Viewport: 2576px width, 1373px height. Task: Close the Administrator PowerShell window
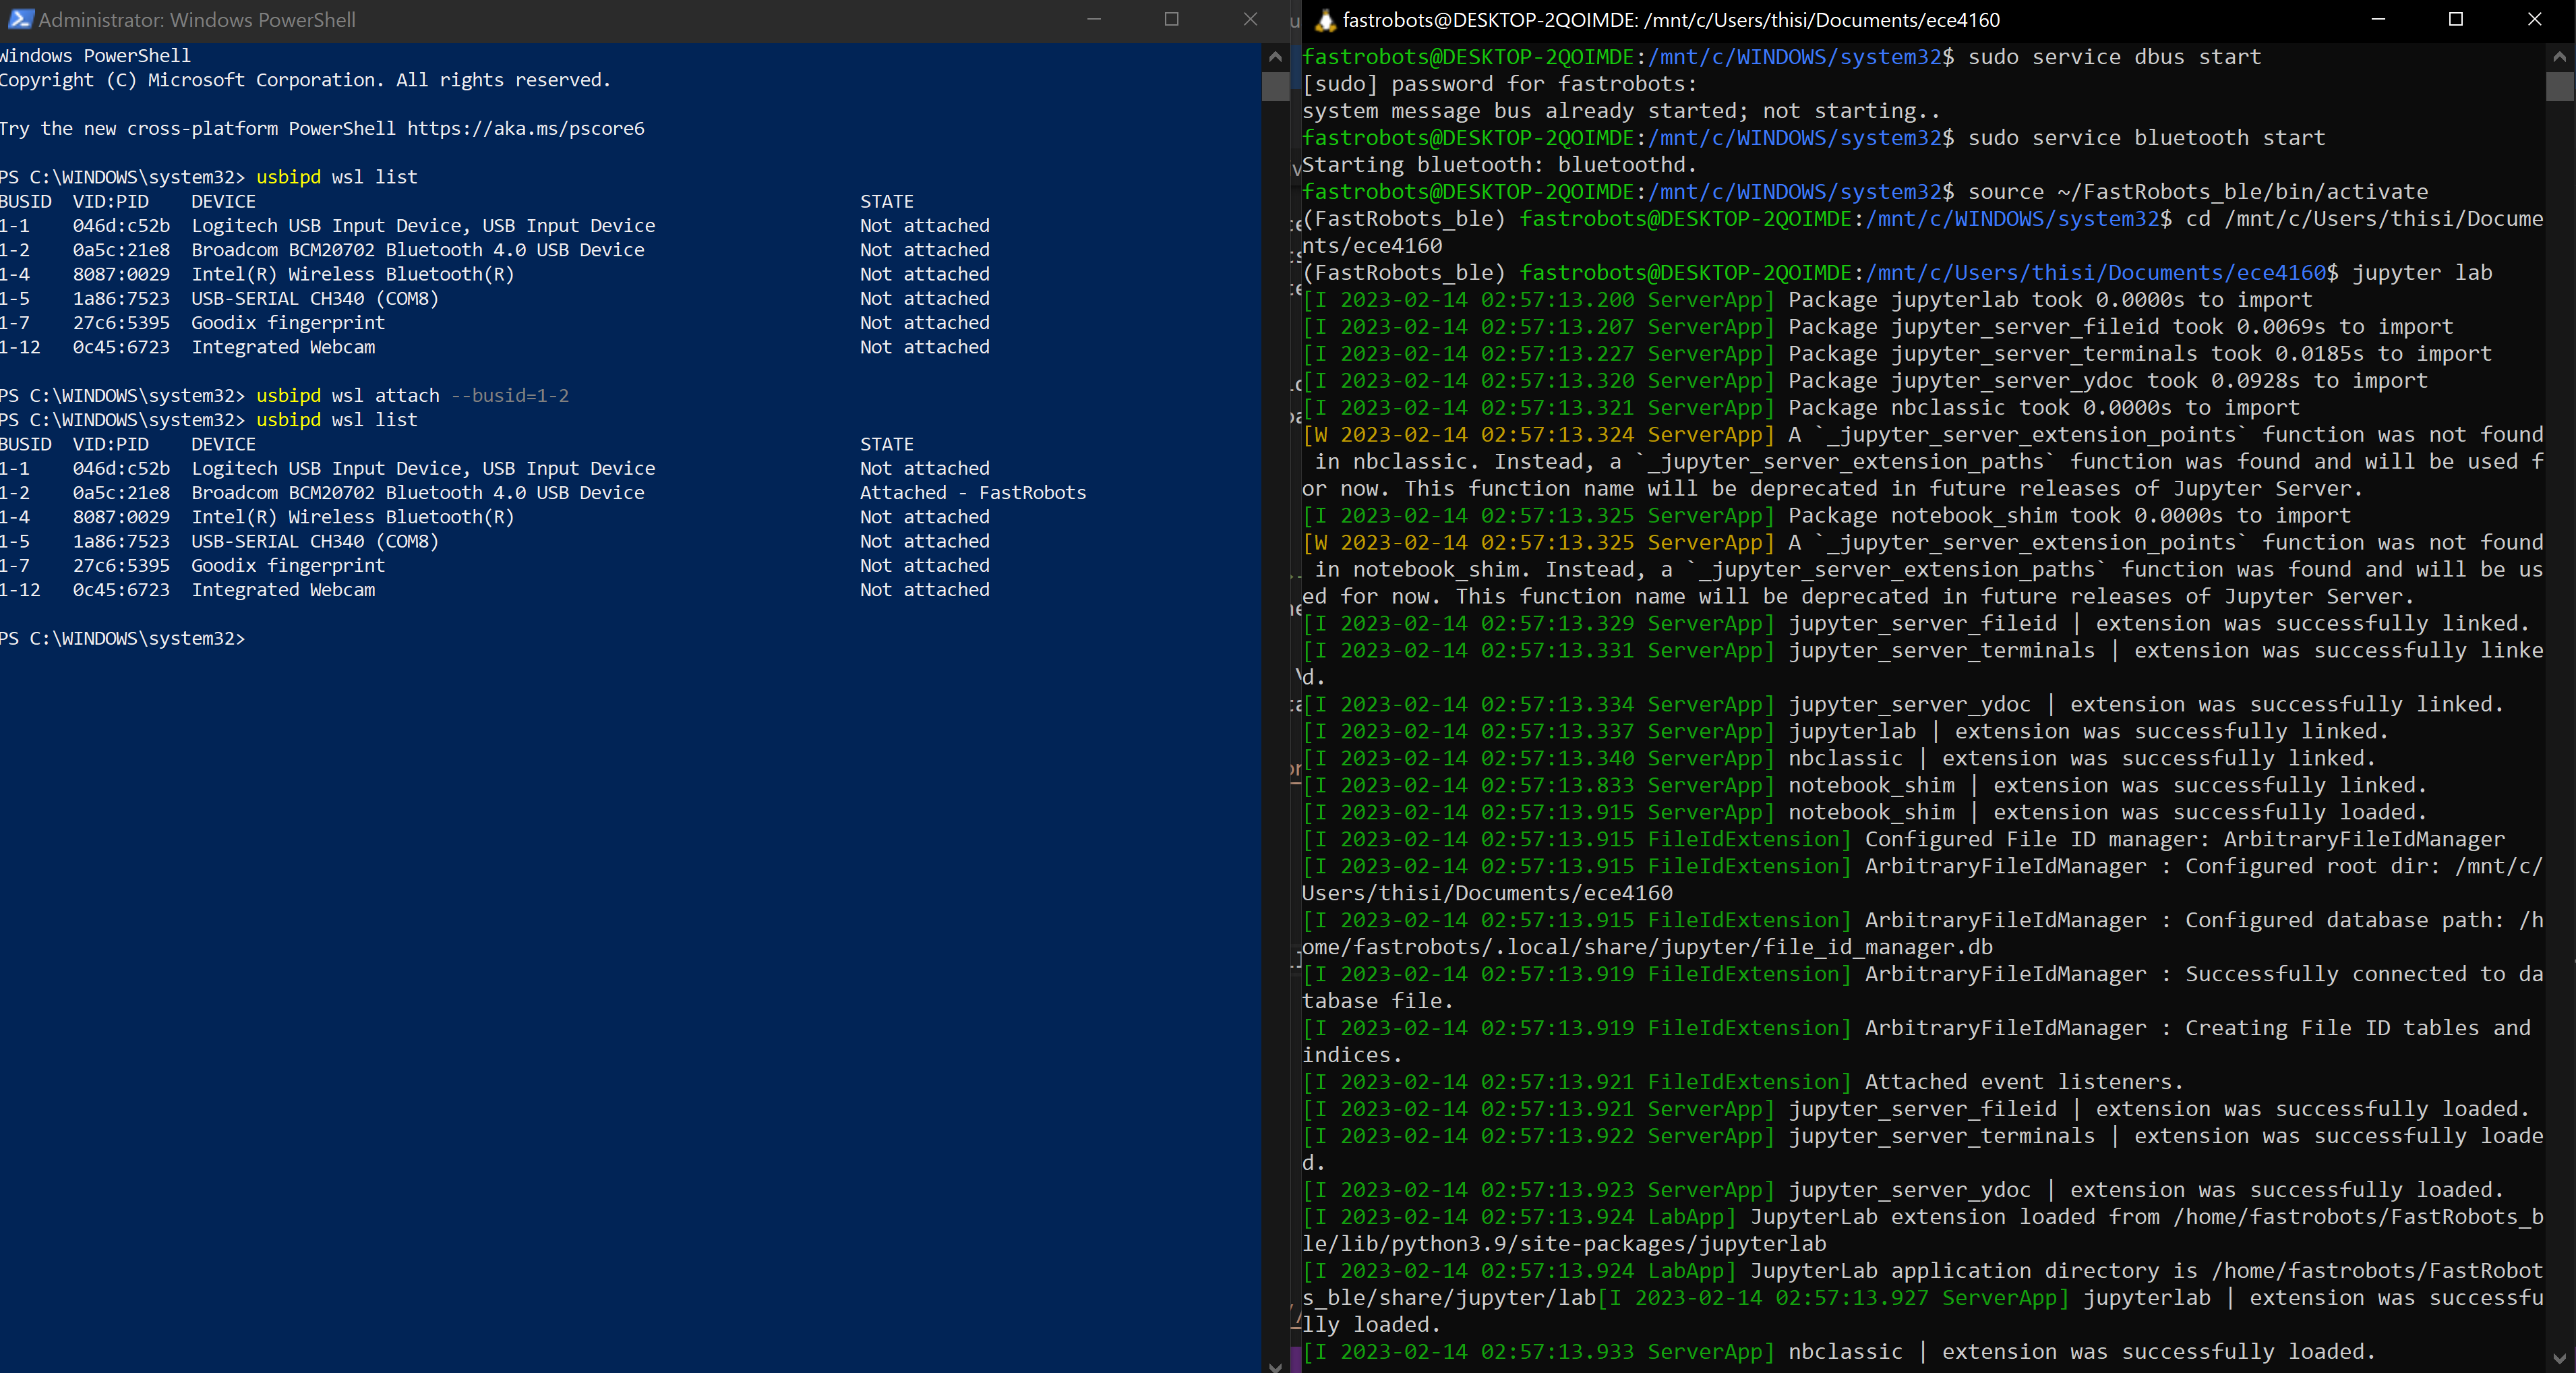point(1250,19)
